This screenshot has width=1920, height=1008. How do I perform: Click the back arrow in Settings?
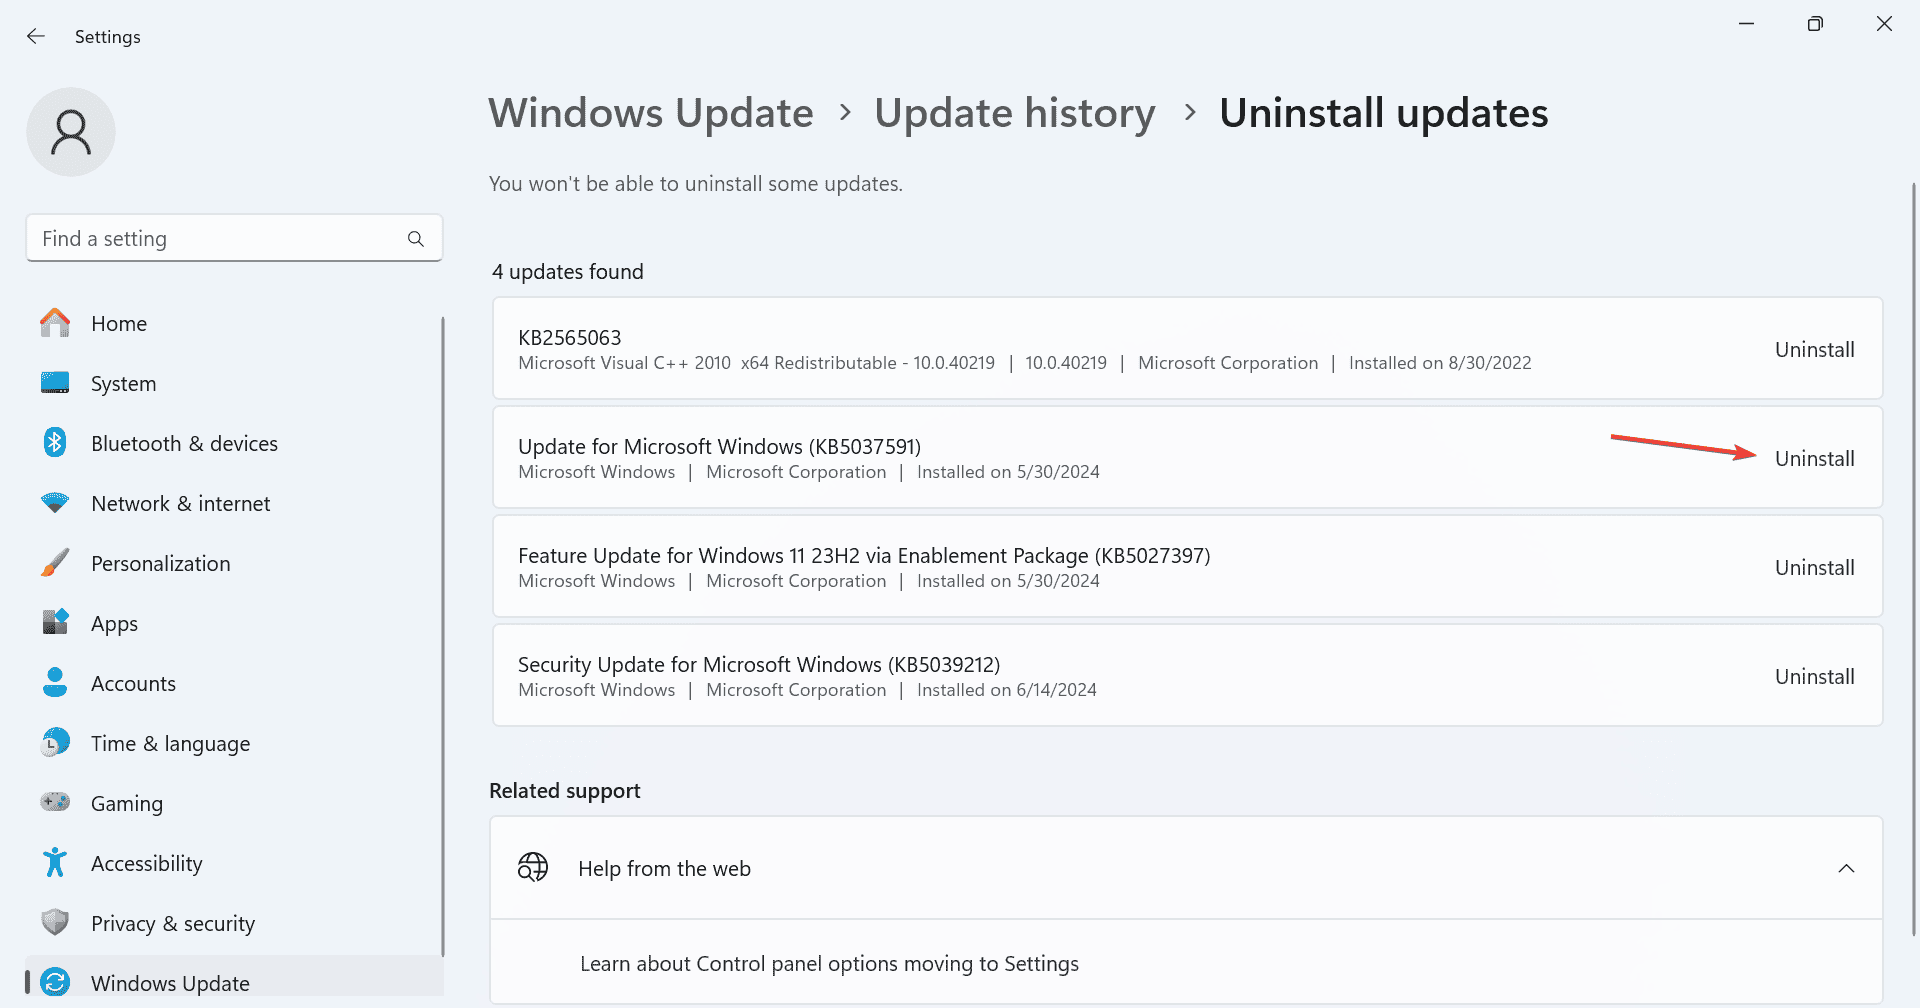coord(36,36)
